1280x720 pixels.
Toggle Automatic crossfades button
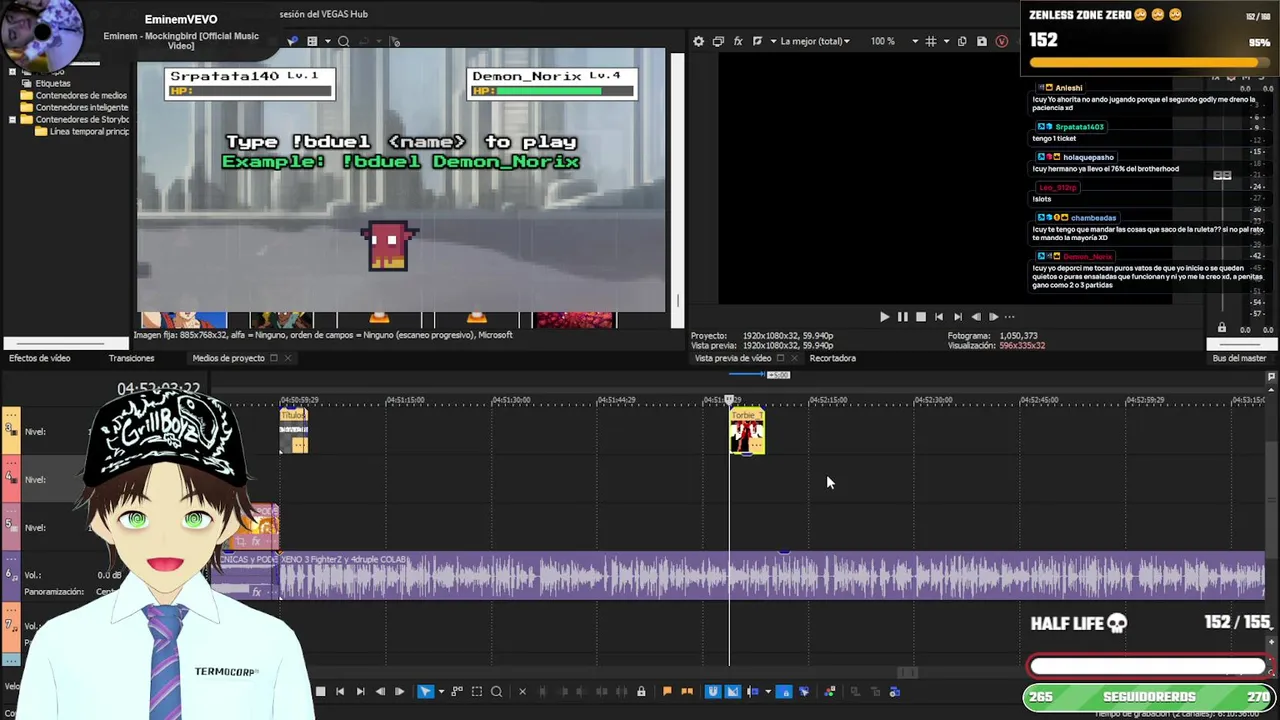[x=732, y=691]
